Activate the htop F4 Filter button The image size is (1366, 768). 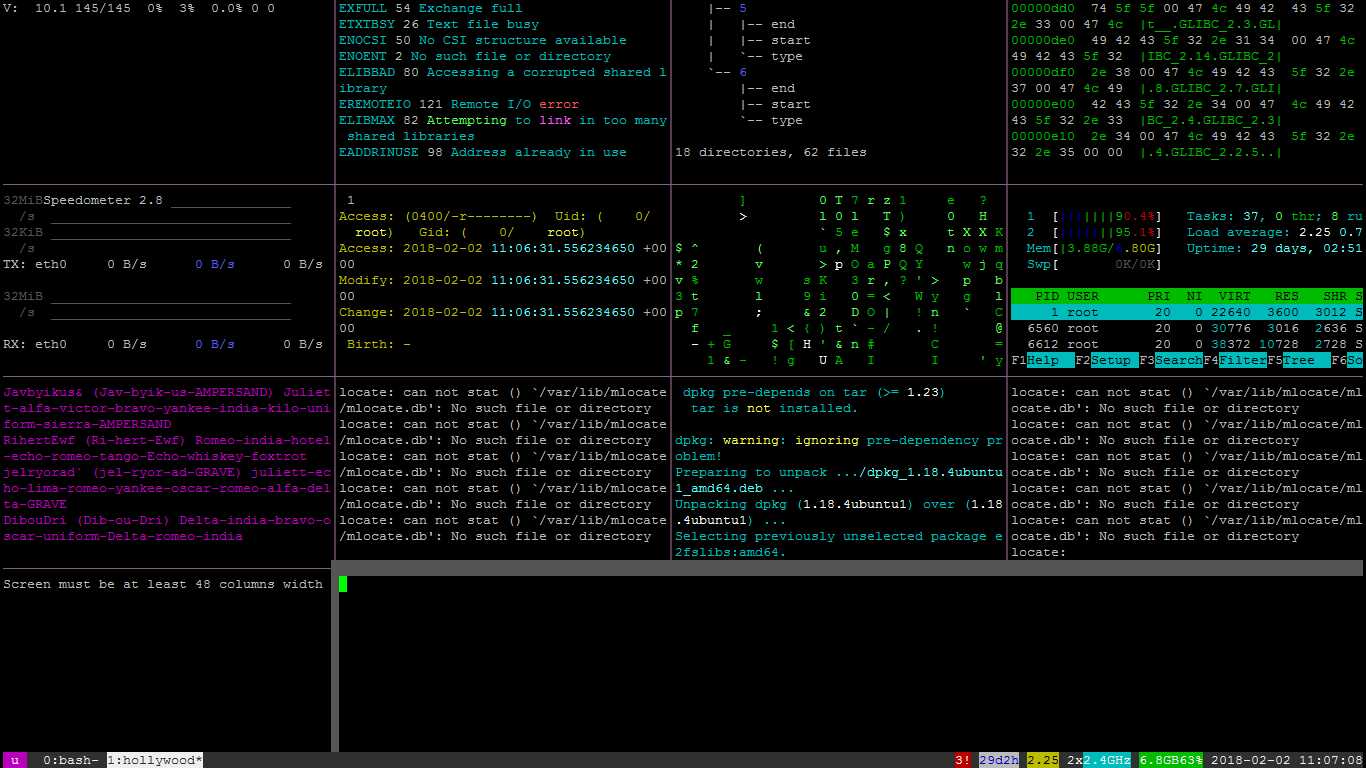pos(1235,360)
